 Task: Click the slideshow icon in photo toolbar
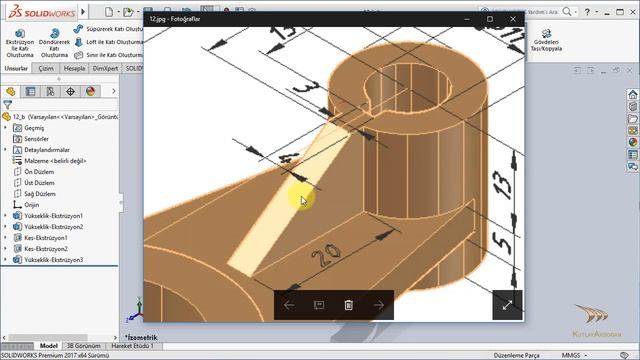pos(319,305)
